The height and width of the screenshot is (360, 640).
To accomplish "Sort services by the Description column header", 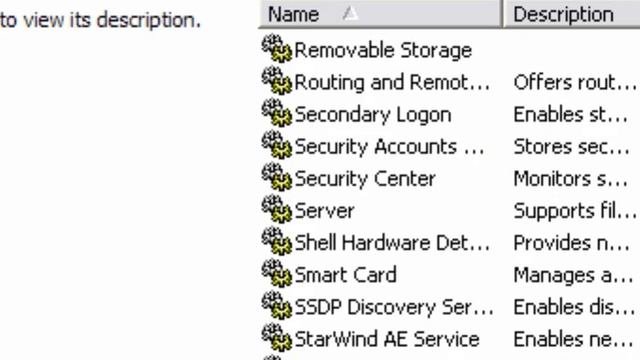I will [x=571, y=14].
